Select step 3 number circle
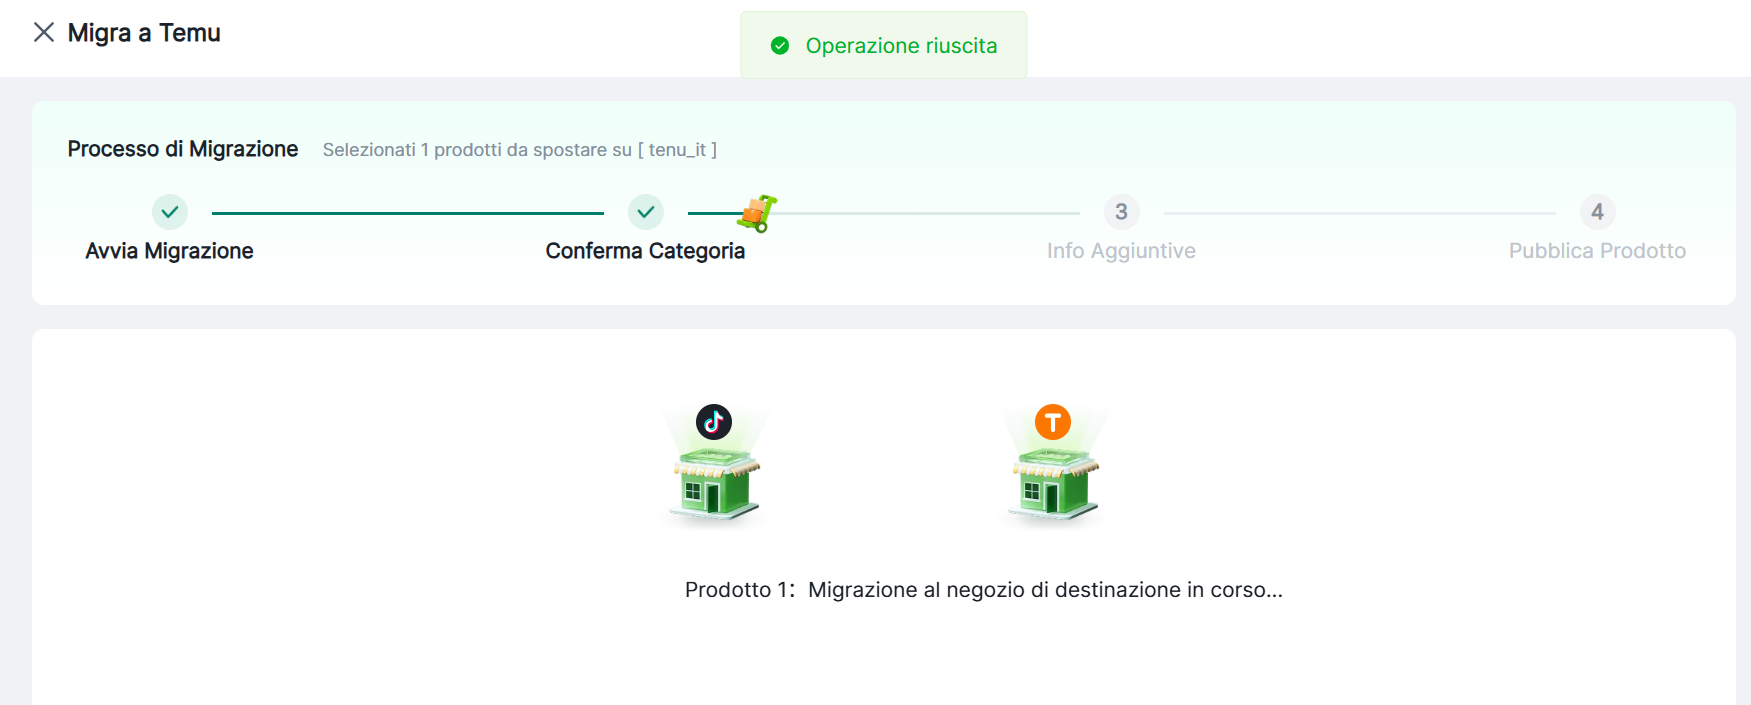The width and height of the screenshot is (1751, 705). tap(1121, 212)
